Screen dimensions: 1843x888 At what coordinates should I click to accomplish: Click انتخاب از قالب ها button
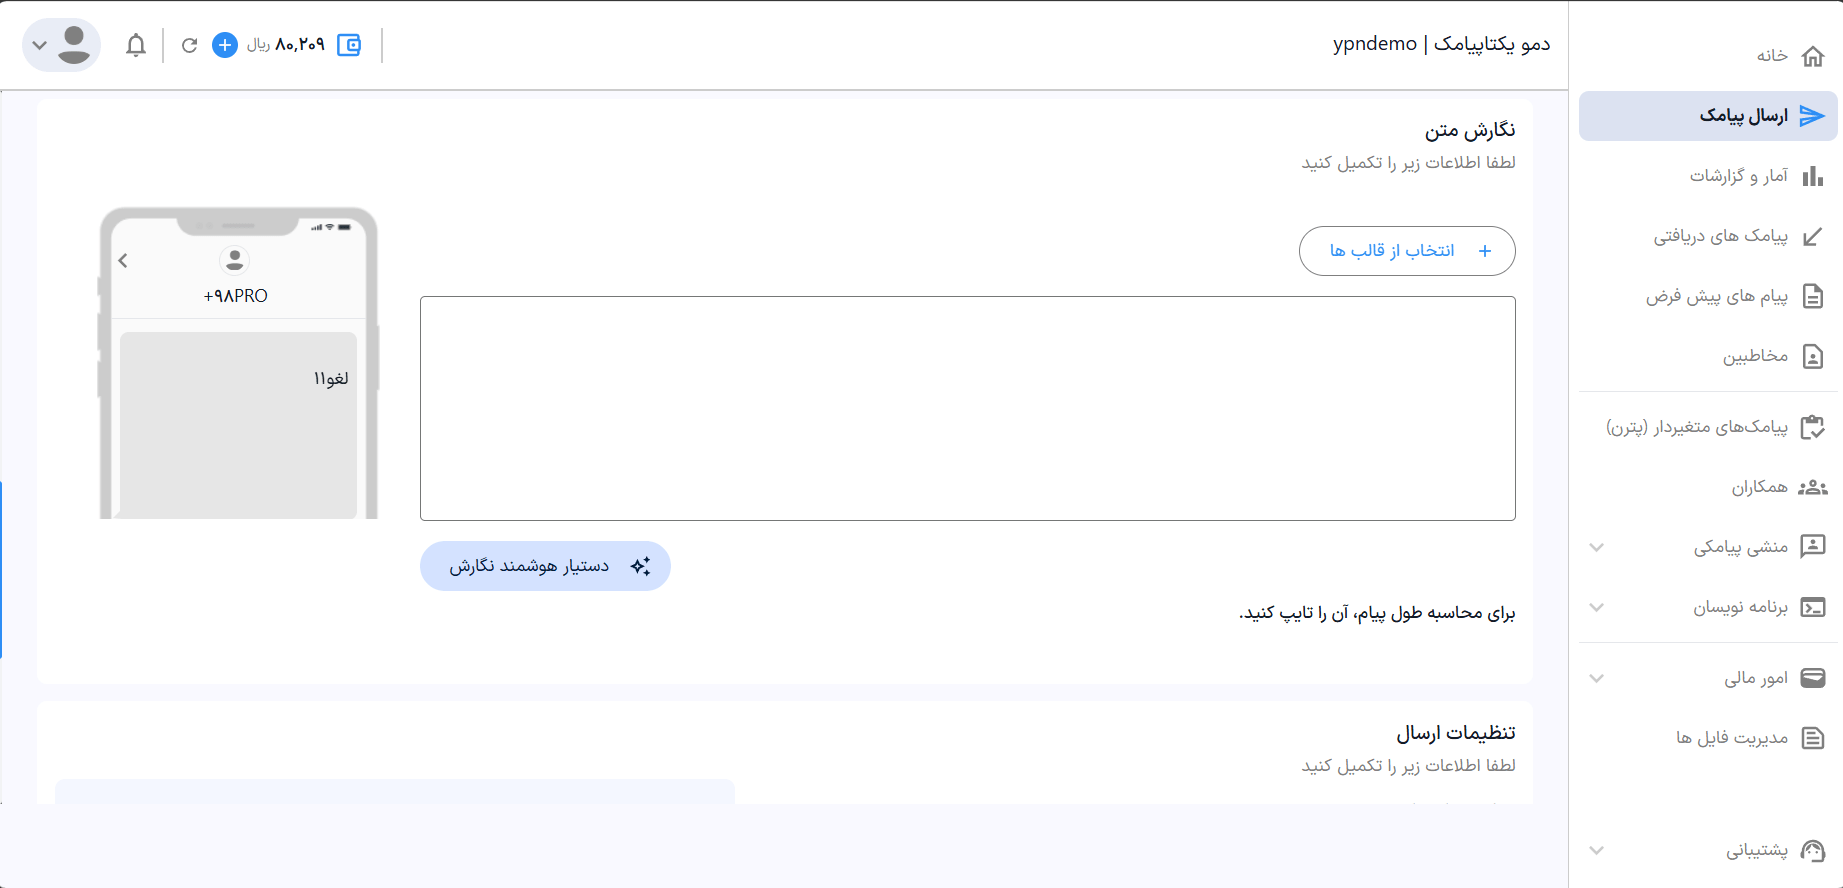1406,251
